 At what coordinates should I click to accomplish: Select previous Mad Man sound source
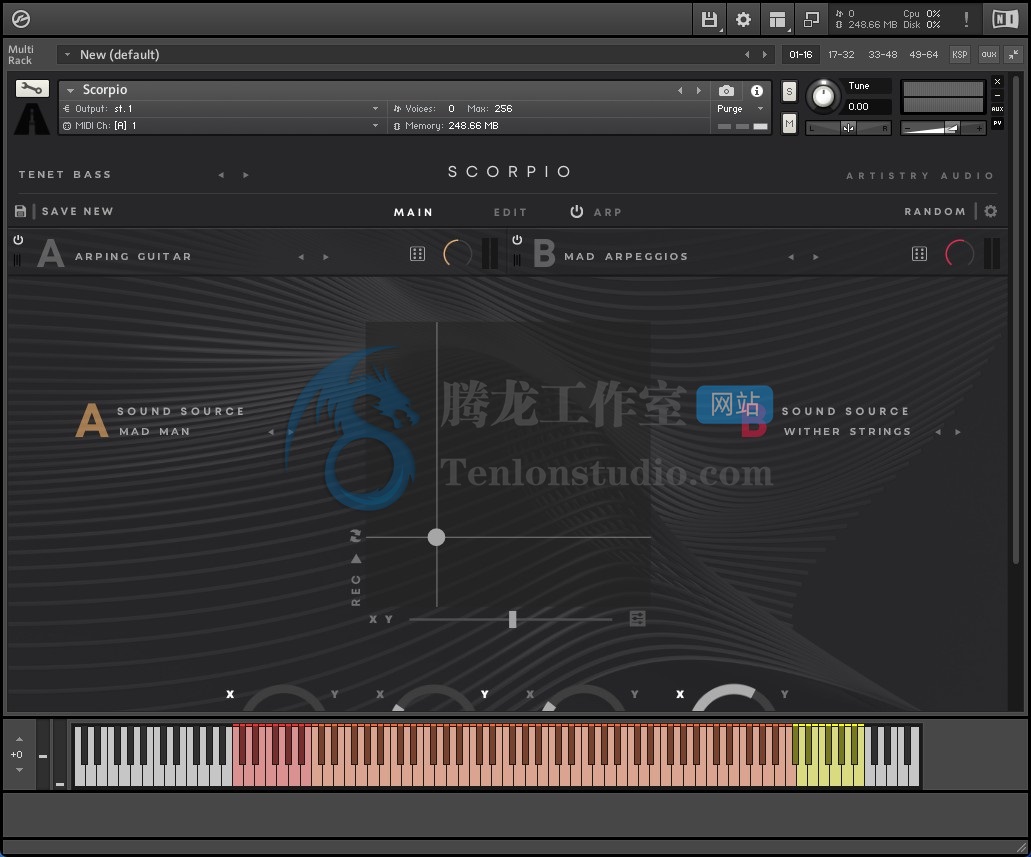click(x=271, y=432)
